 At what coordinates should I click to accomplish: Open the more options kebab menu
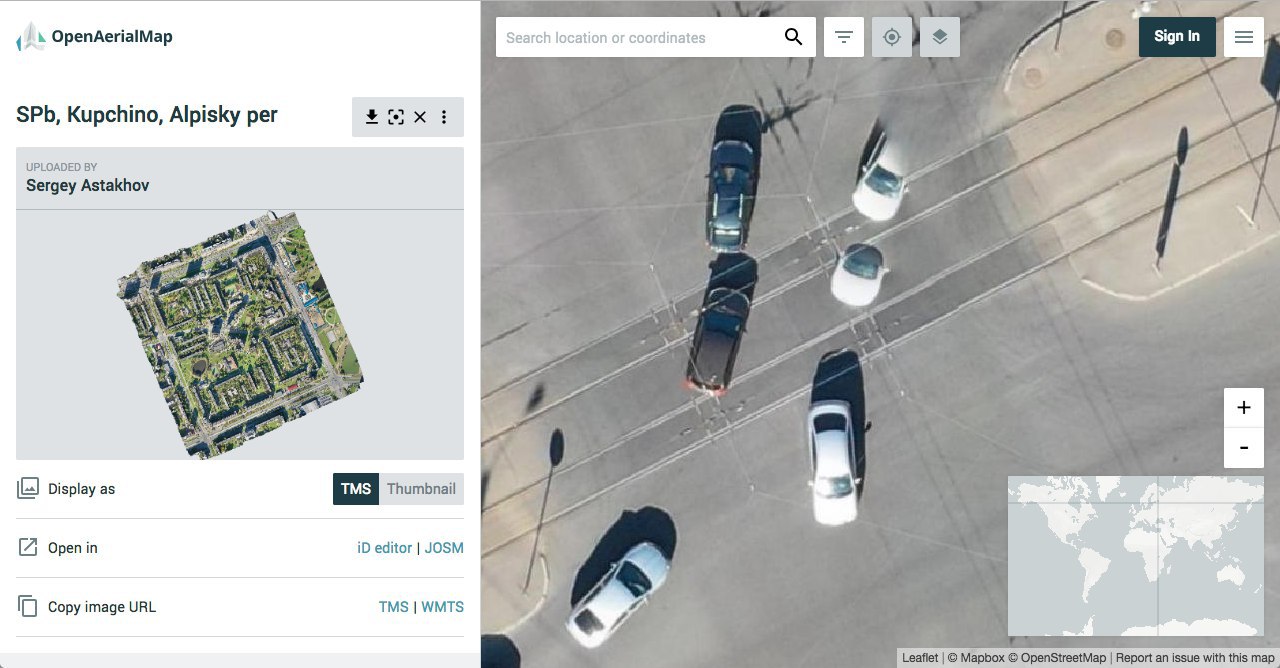tap(444, 117)
